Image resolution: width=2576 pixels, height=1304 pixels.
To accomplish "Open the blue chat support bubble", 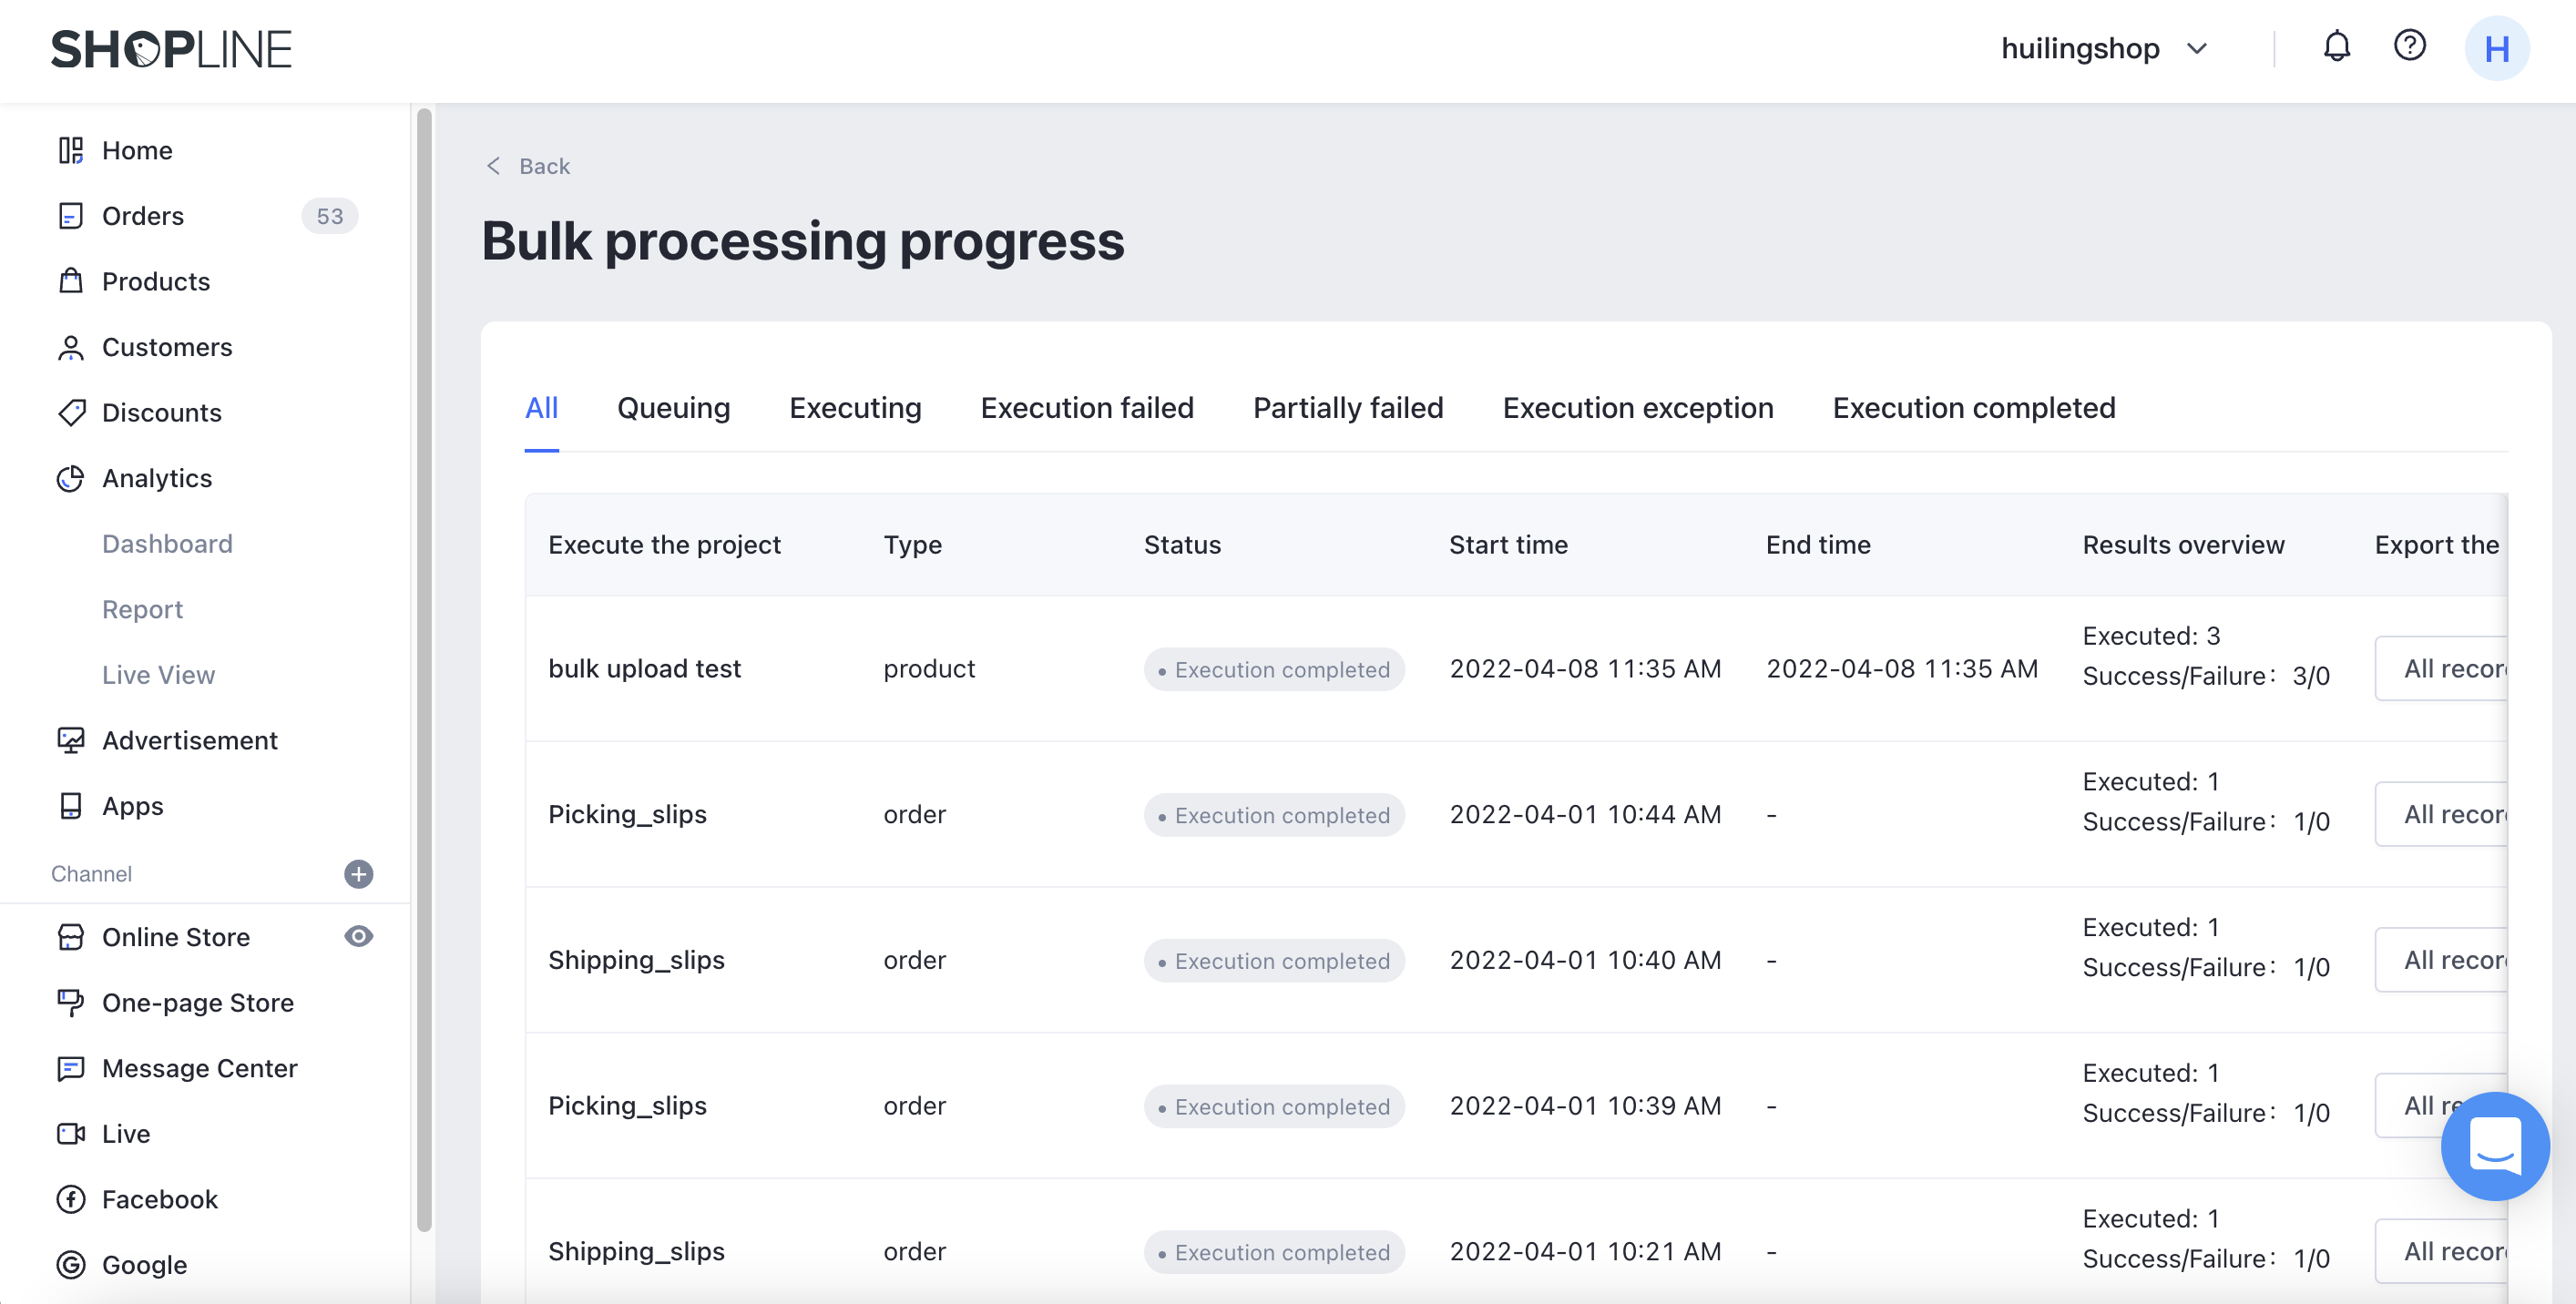I will pos(2494,1145).
